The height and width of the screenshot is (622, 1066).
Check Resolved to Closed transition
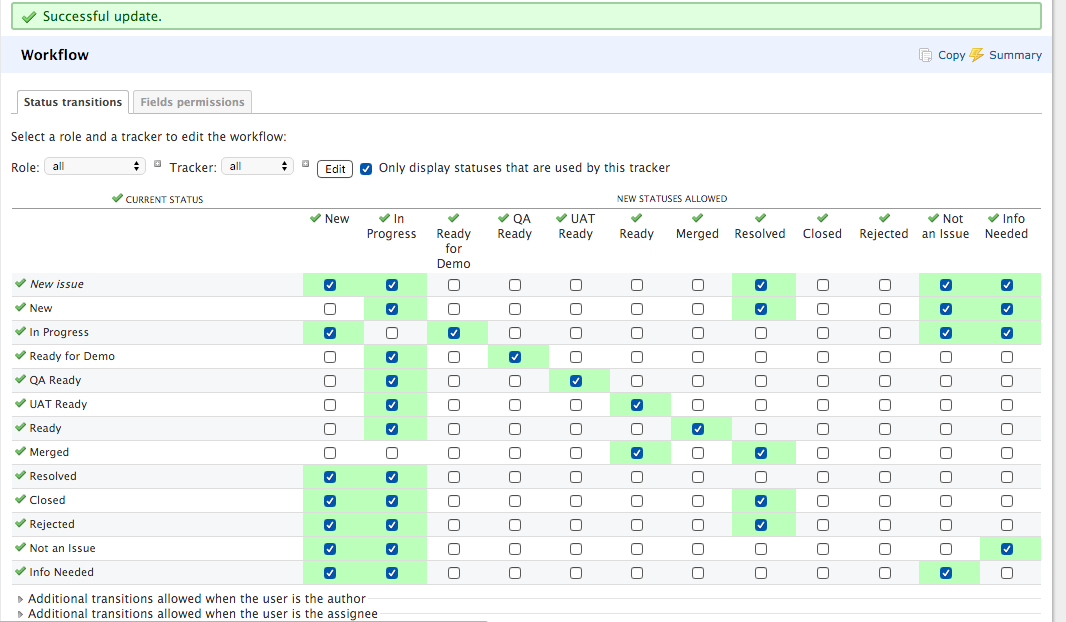click(823, 477)
